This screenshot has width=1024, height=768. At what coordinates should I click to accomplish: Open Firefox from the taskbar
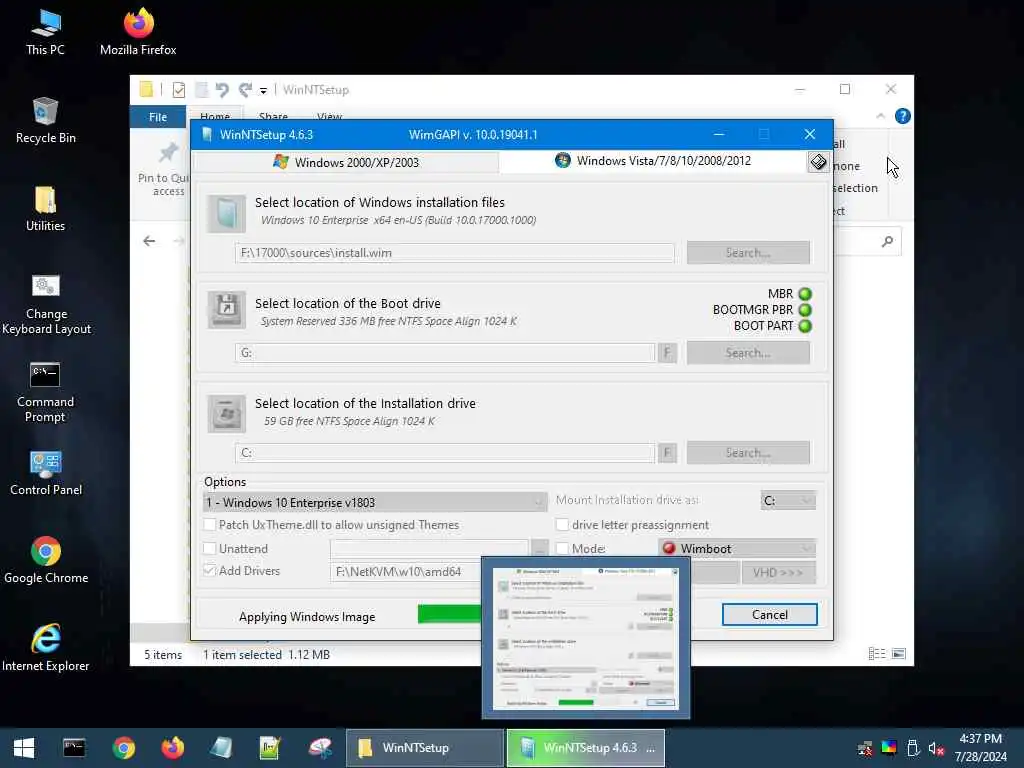point(172,748)
